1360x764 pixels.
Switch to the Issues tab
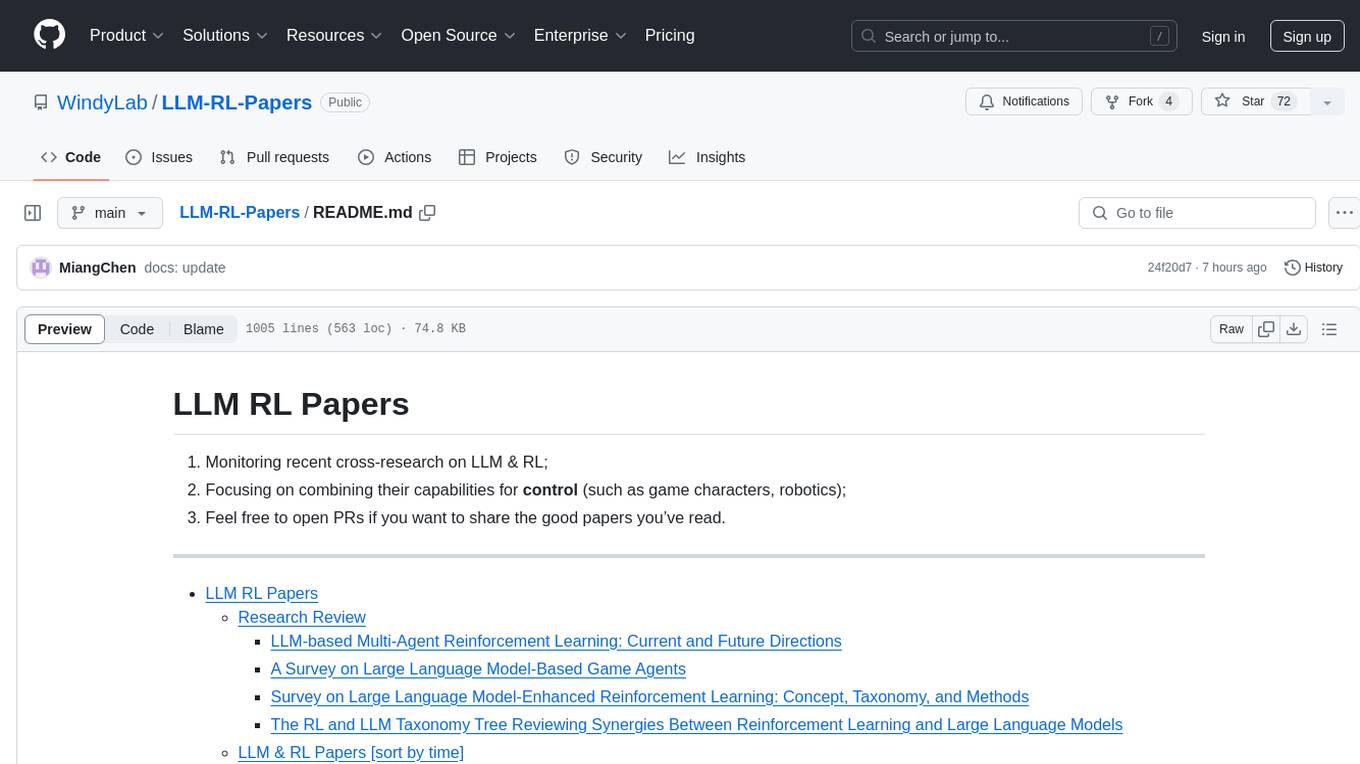pyautogui.click(x=159, y=157)
